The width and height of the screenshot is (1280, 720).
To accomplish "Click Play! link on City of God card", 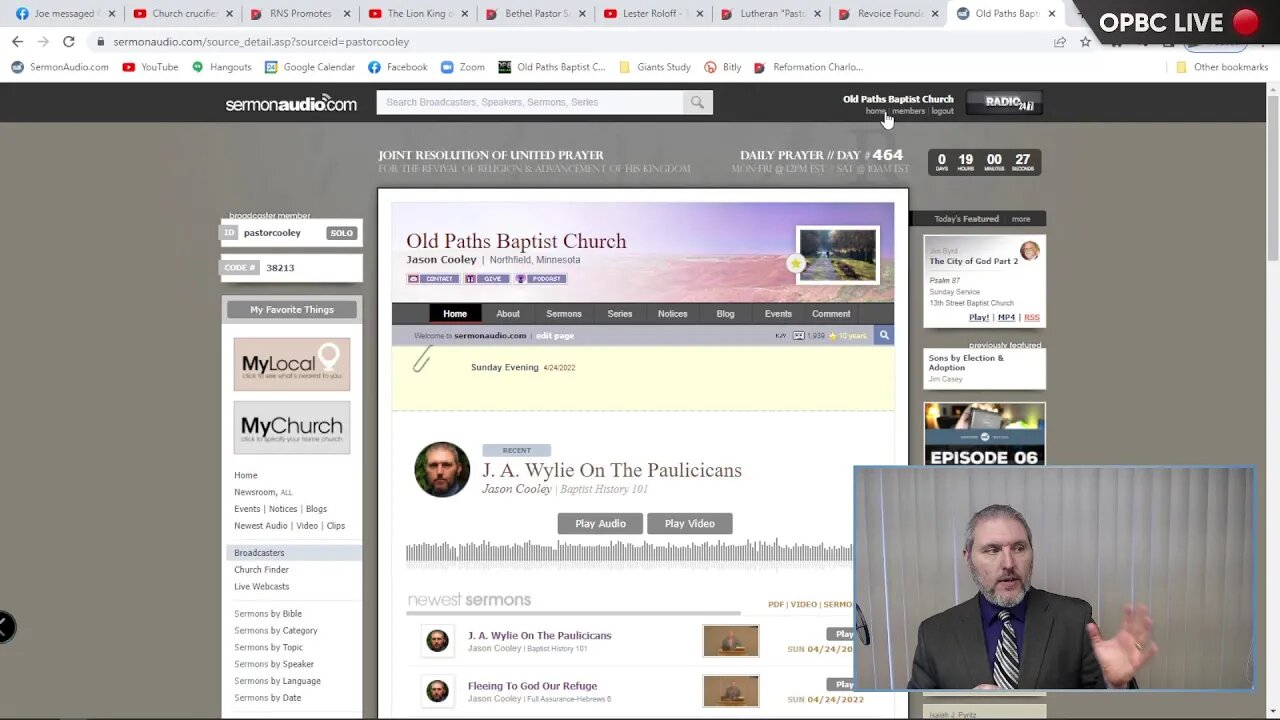I will (x=979, y=318).
